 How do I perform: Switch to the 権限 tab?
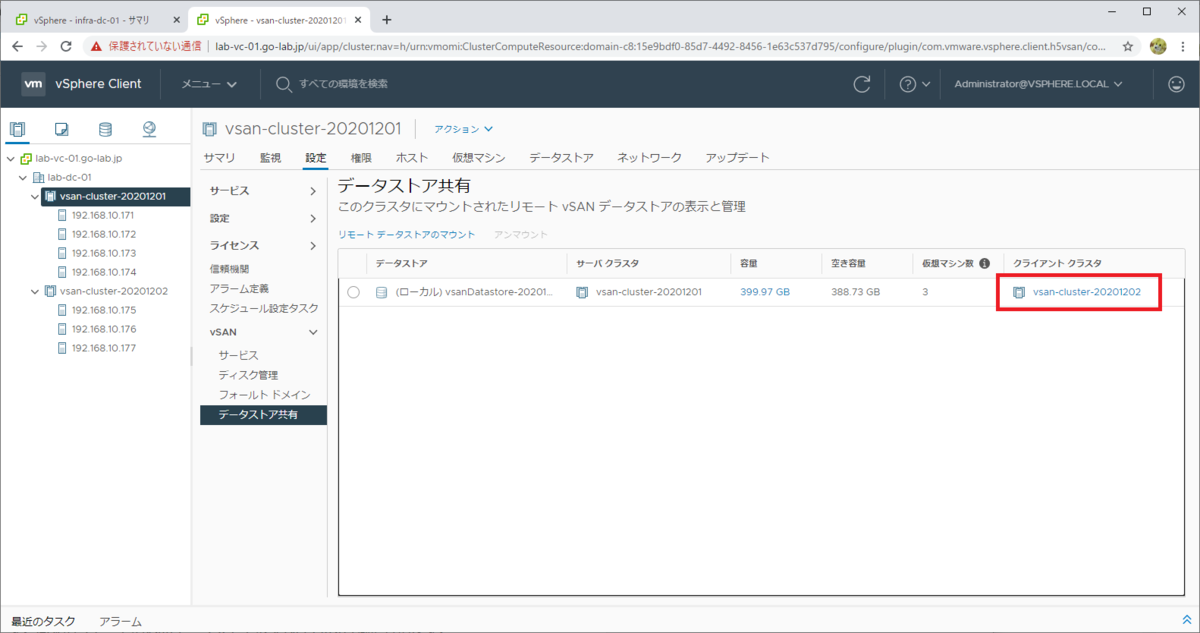(x=361, y=158)
